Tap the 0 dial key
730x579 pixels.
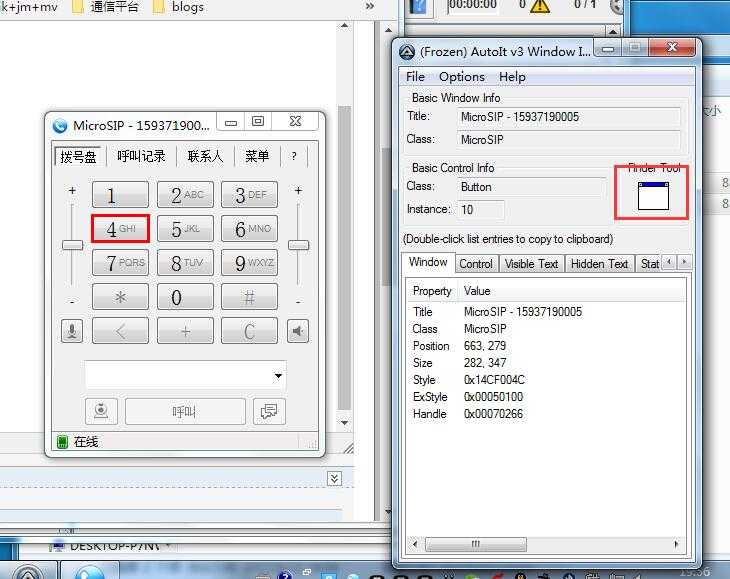[x=185, y=296]
